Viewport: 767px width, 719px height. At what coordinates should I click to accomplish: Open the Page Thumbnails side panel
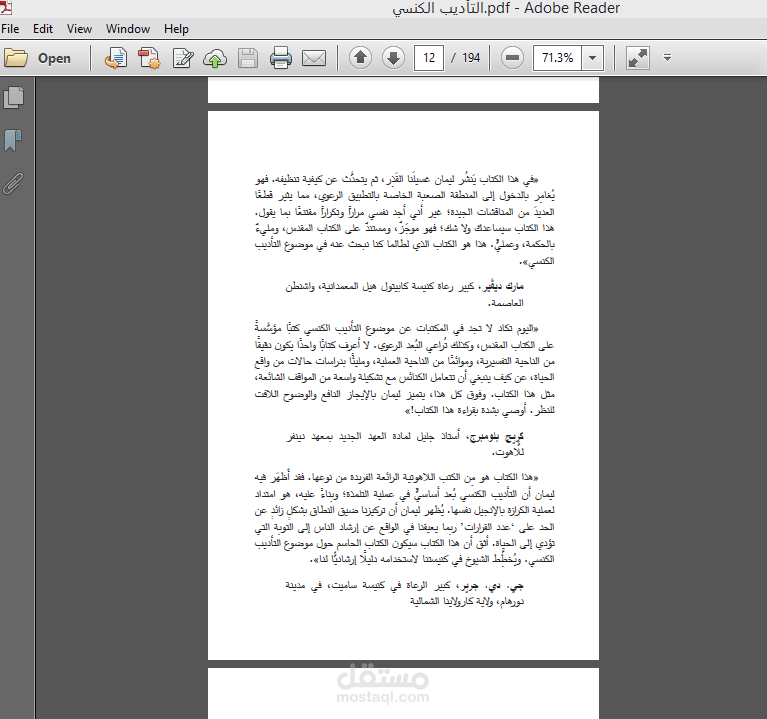[x=14, y=97]
